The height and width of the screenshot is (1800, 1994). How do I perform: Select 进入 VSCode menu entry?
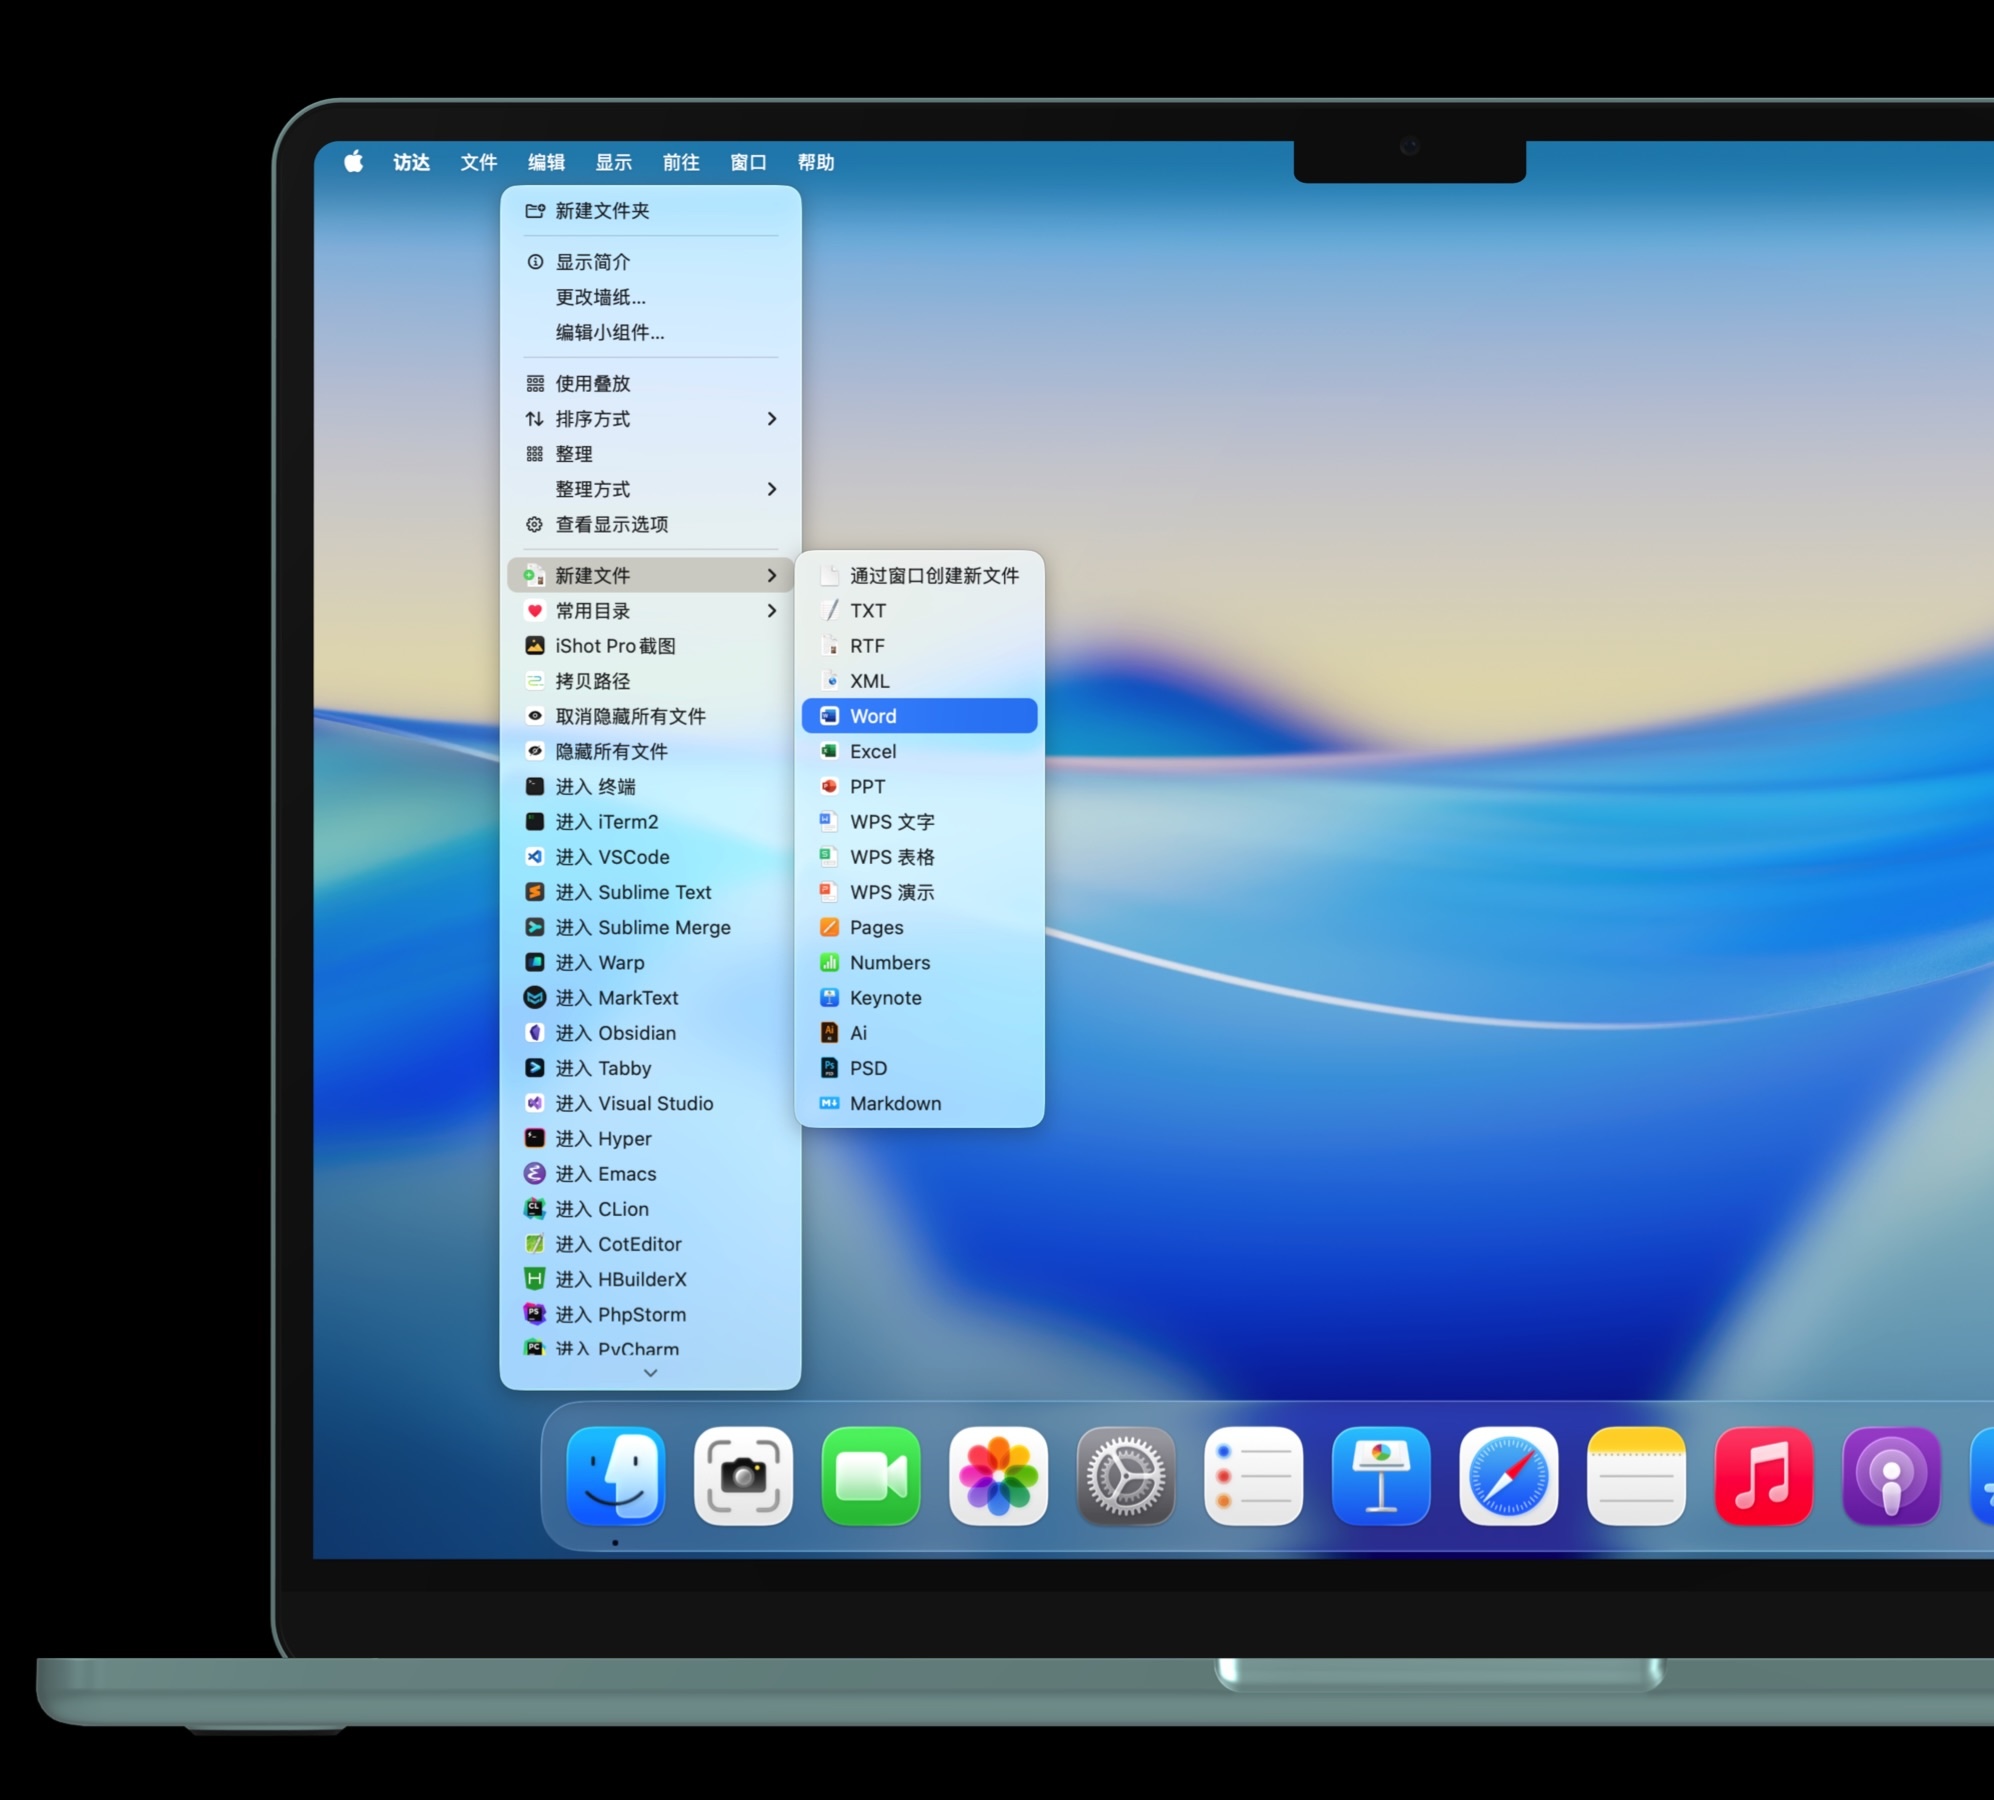coord(612,857)
